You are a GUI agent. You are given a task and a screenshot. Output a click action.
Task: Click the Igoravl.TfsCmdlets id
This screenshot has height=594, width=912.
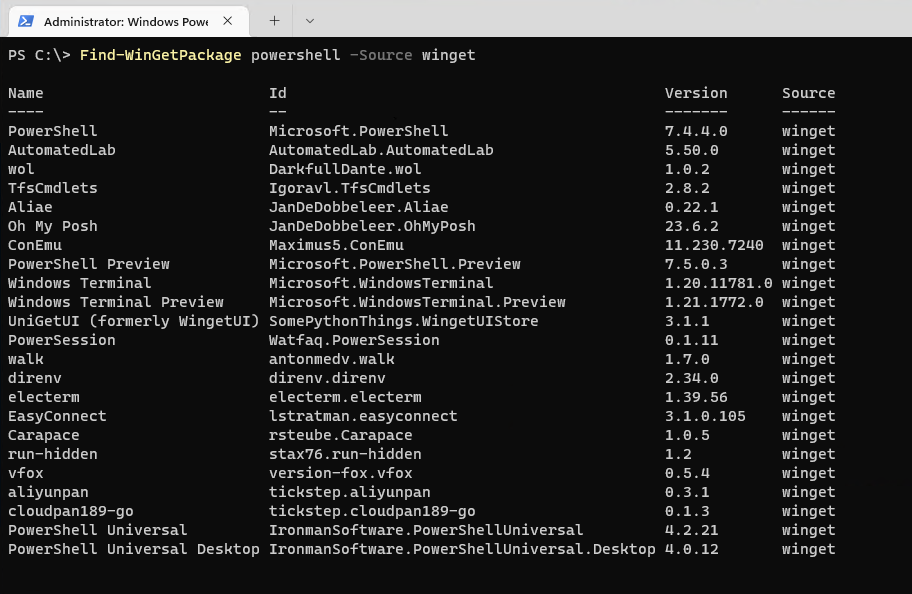pos(350,188)
